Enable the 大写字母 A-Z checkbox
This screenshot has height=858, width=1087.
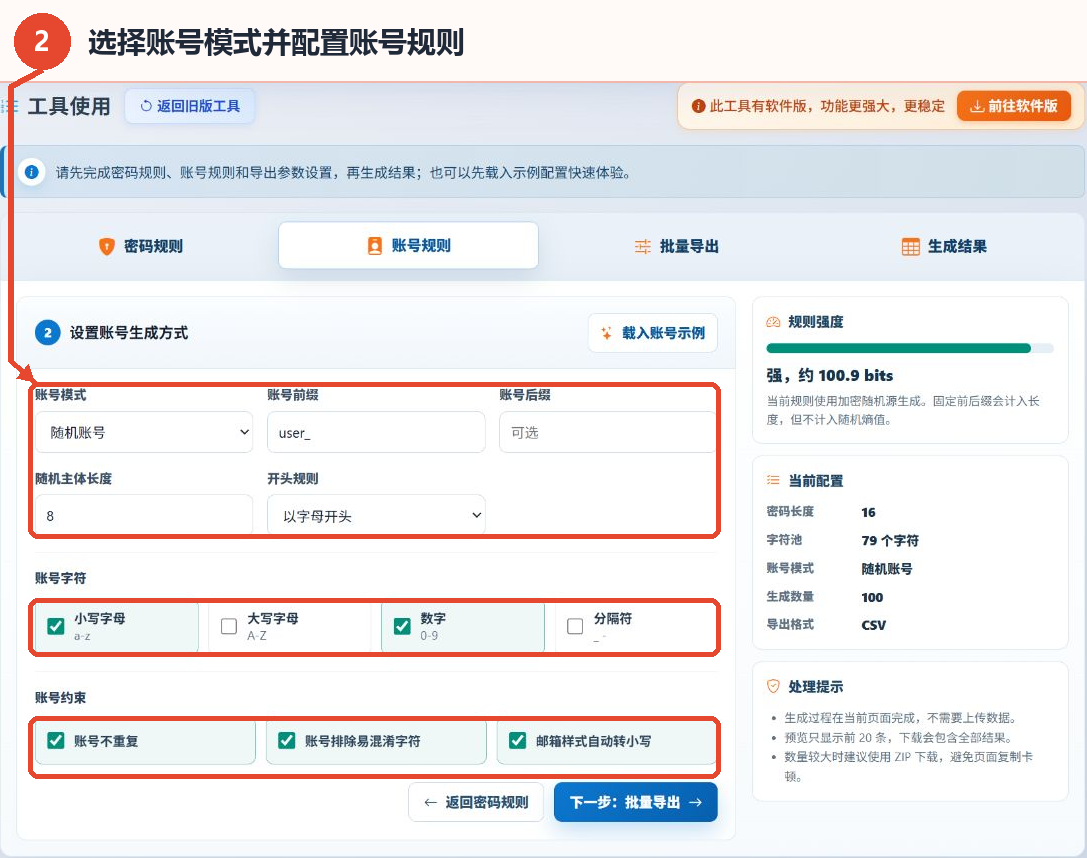[x=229, y=626]
